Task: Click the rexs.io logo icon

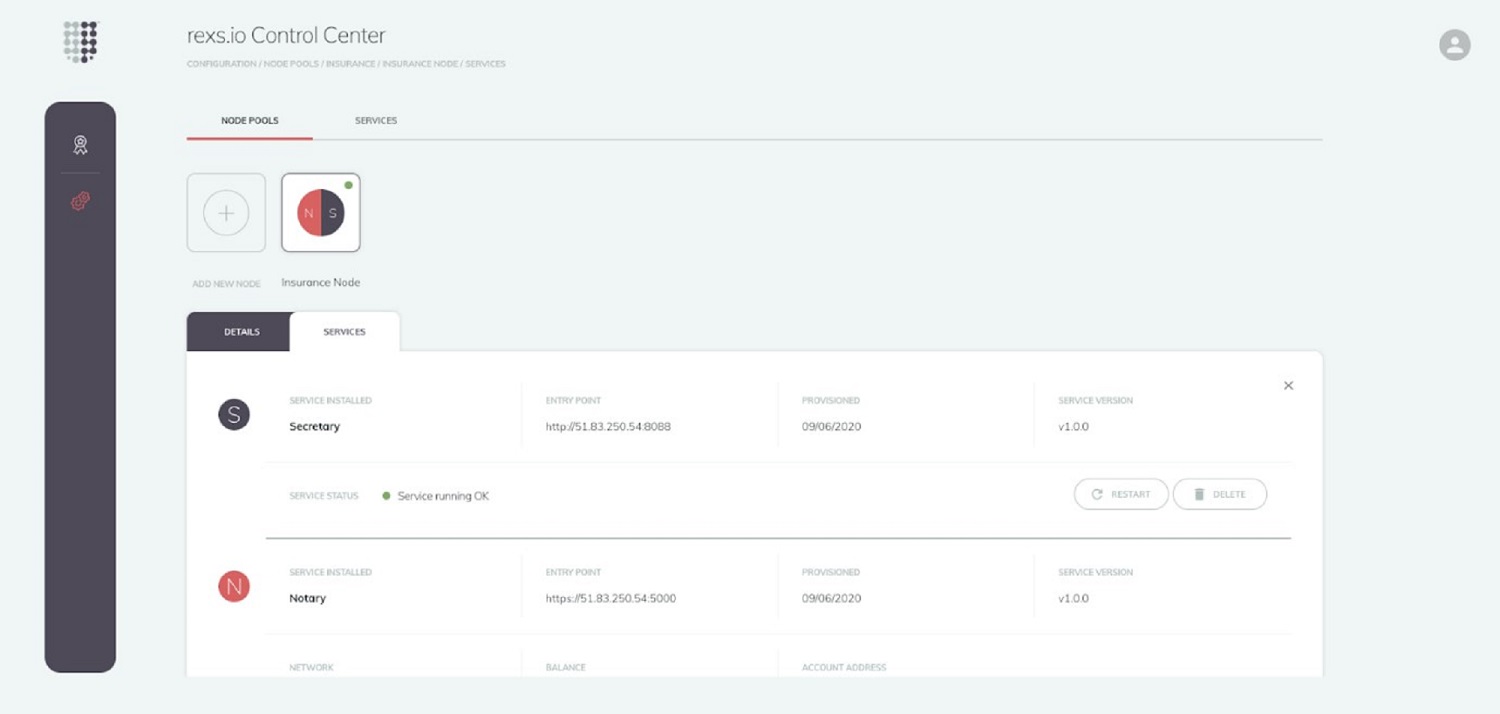Action: 81,42
